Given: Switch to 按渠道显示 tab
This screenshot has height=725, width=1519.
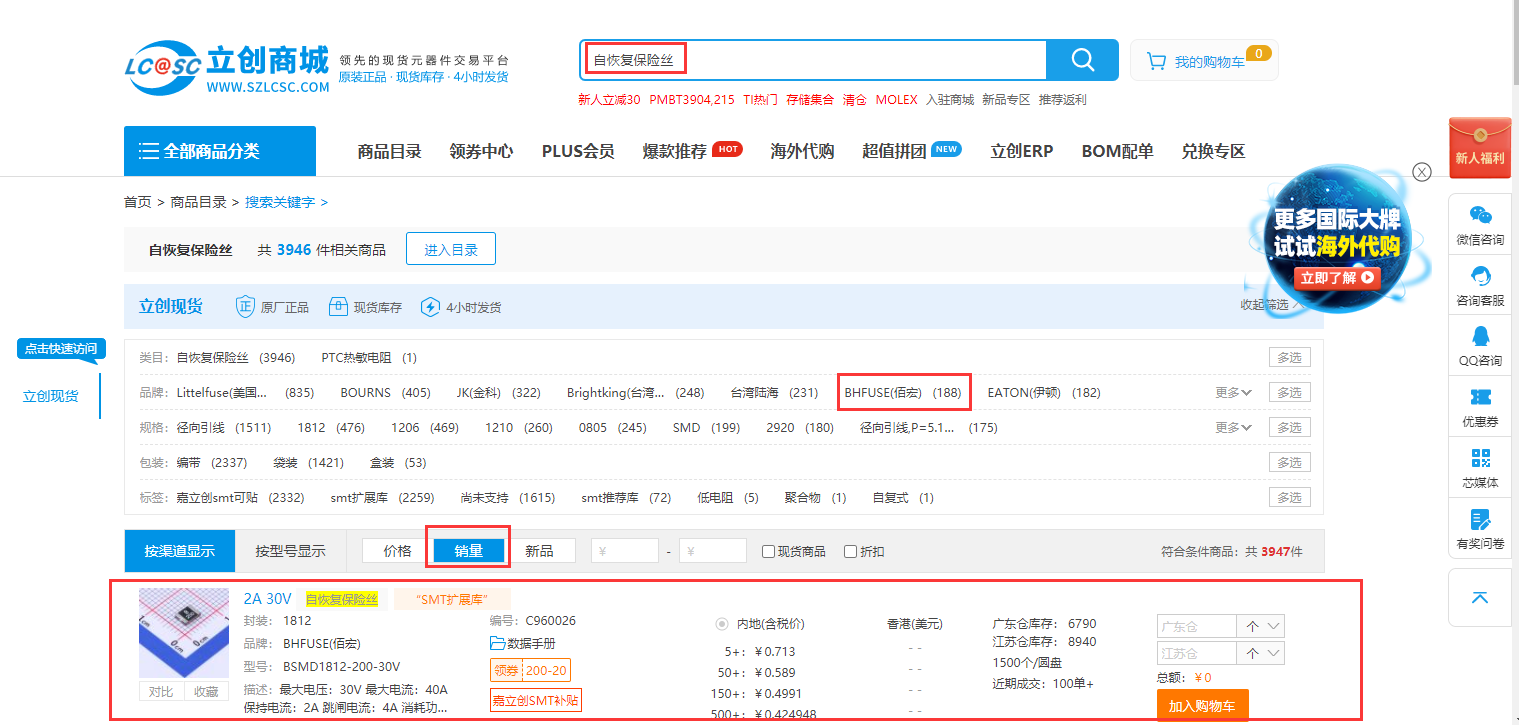Looking at the screenshot, I should click(179, 551).
